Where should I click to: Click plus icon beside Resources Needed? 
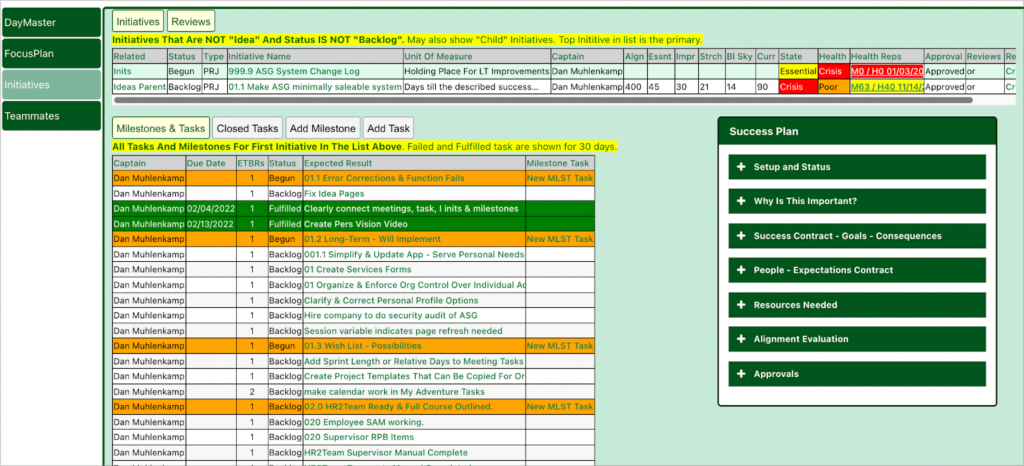[x=741, y=305]
